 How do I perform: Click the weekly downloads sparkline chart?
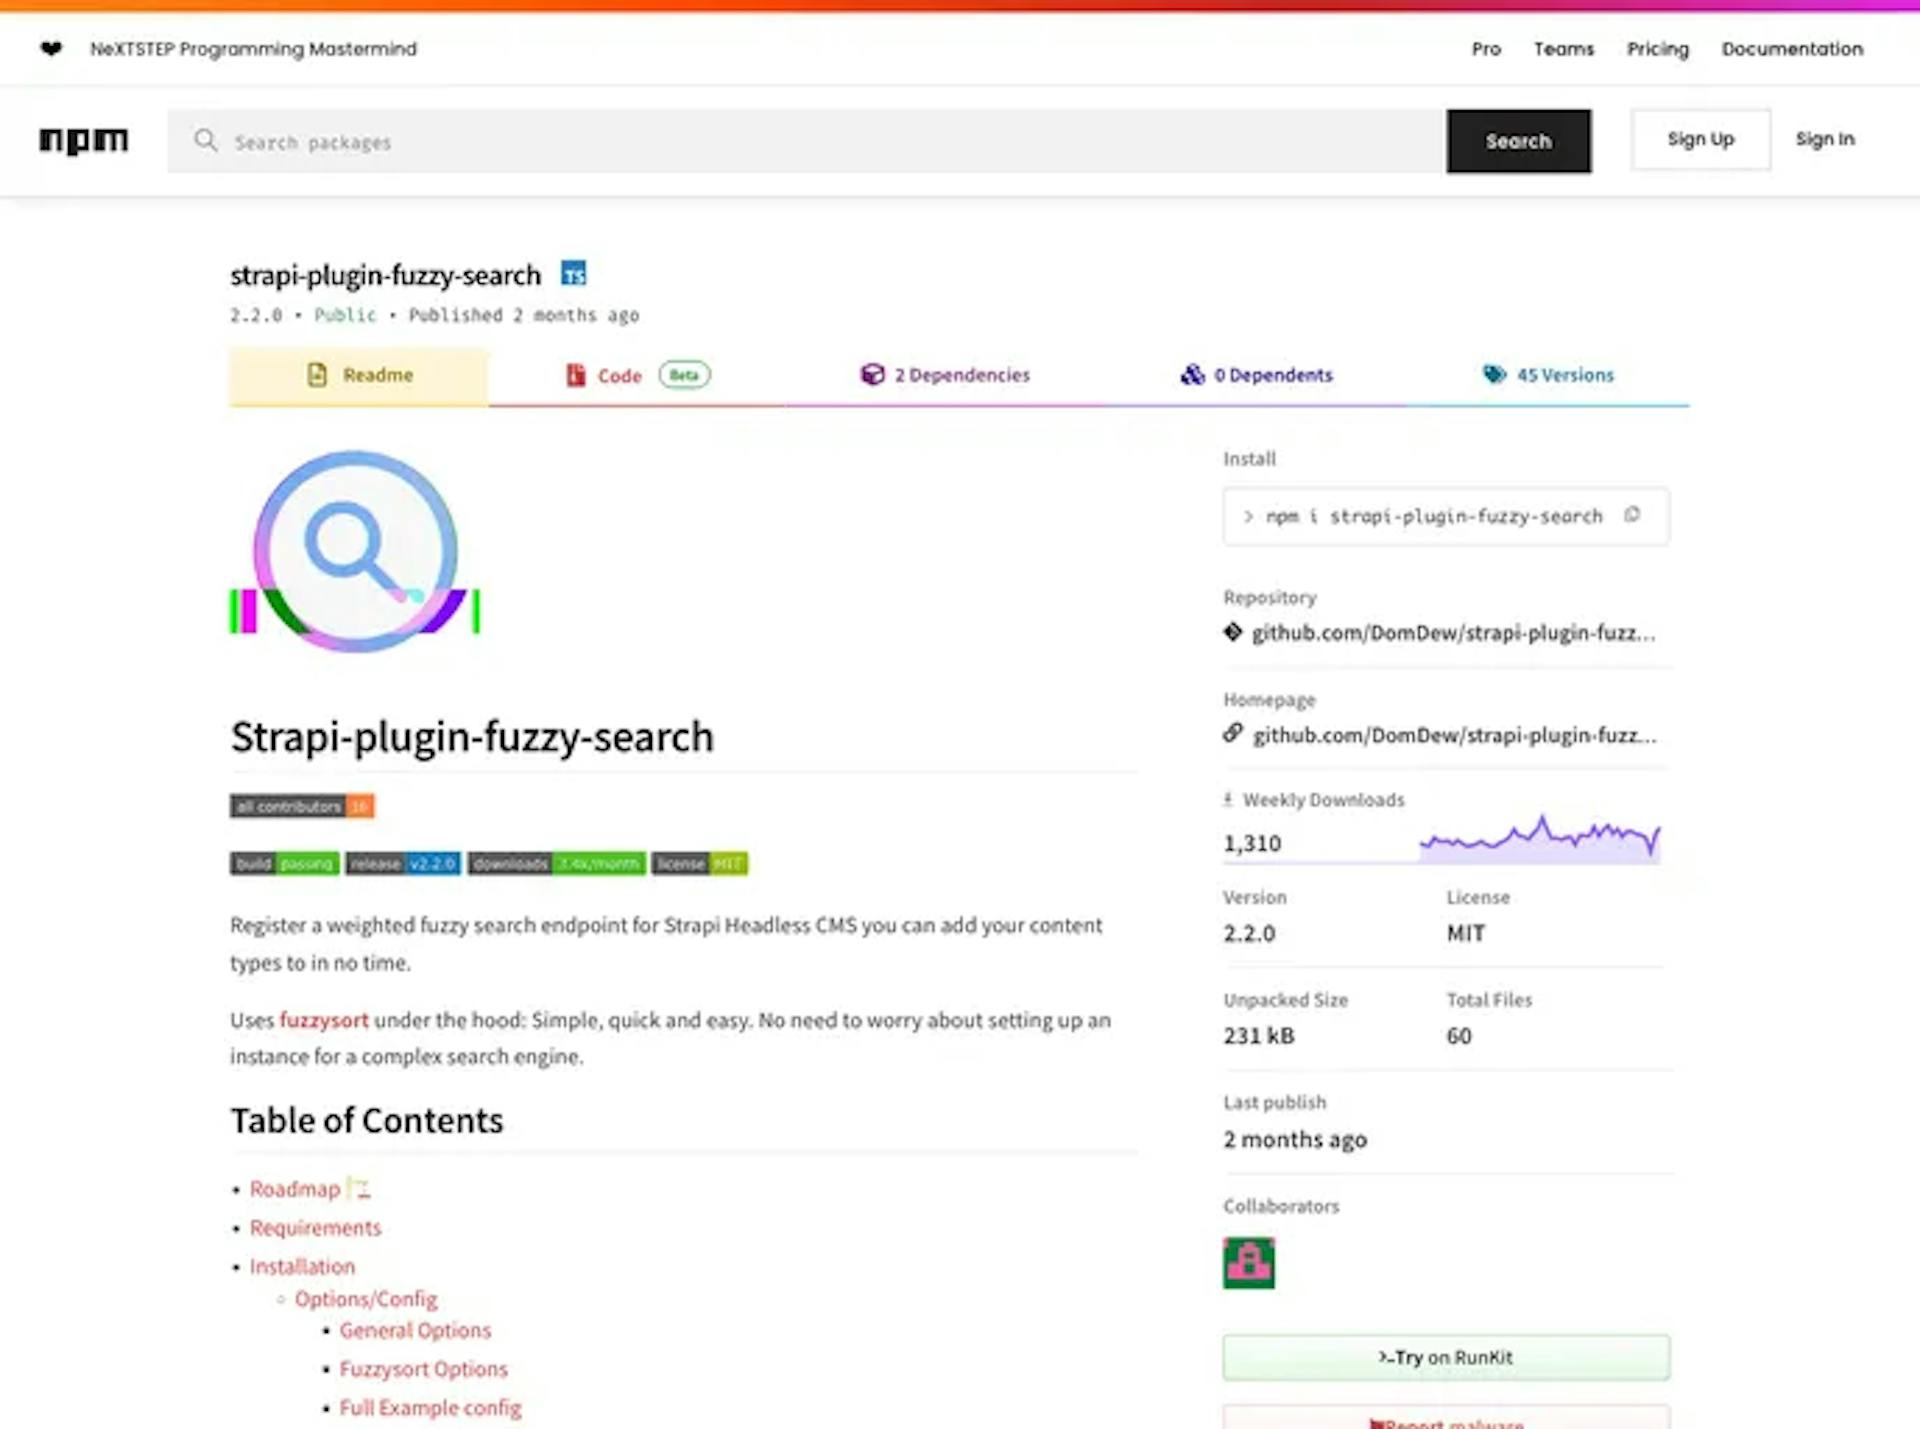click(1540, 838)
